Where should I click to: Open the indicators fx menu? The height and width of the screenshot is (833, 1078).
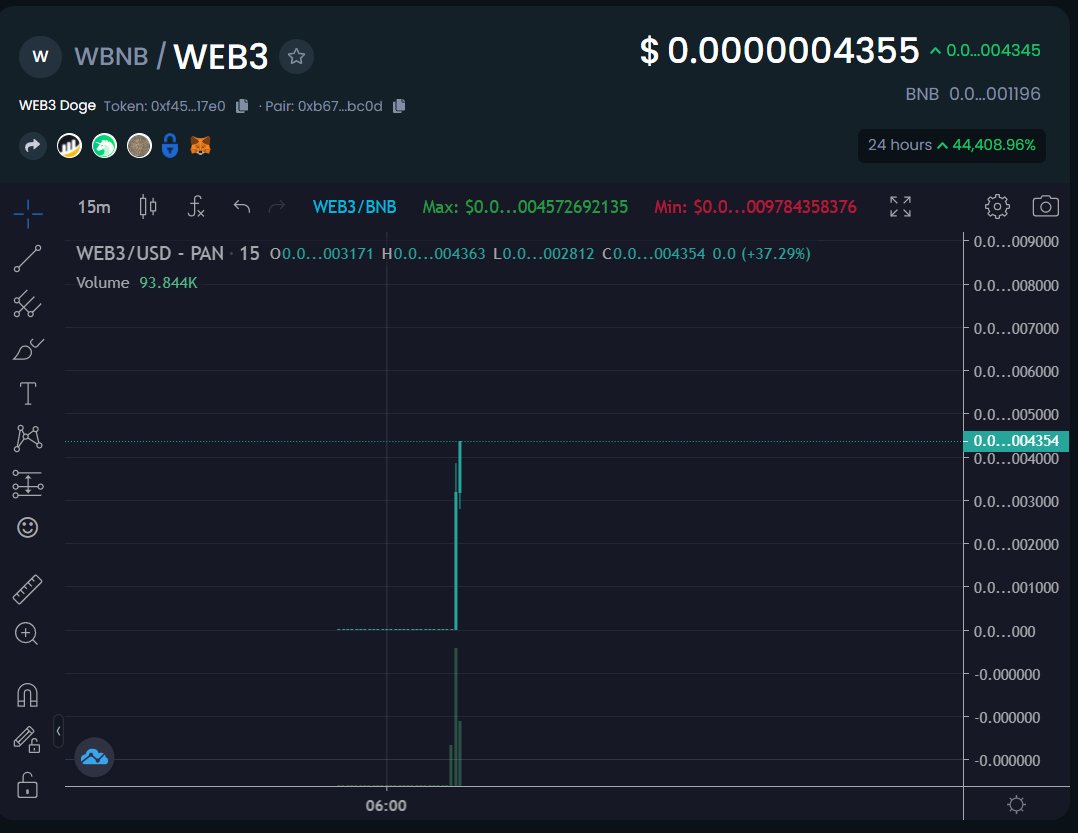(x=196, y=207)
